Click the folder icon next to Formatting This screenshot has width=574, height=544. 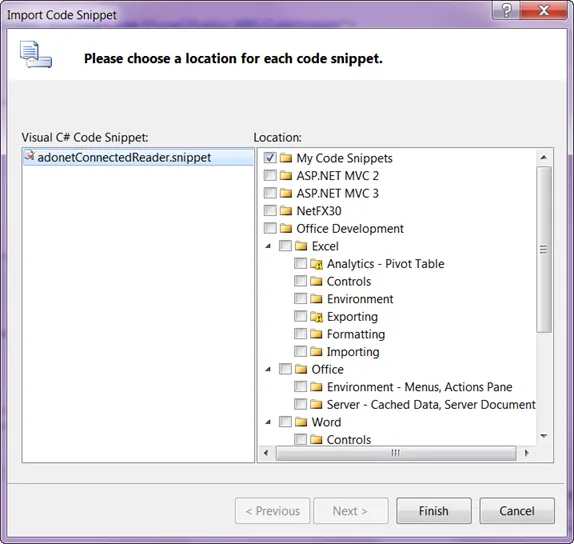click(x=316, y=334)
